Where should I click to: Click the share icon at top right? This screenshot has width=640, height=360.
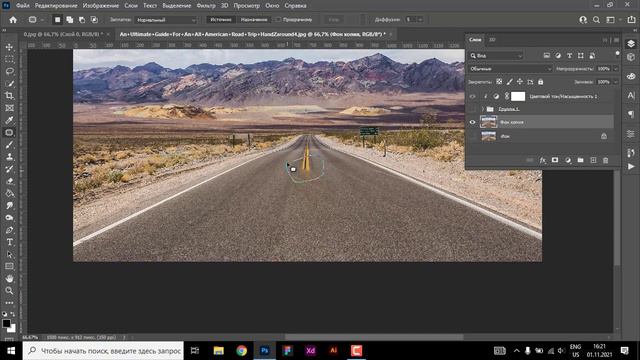631,20
